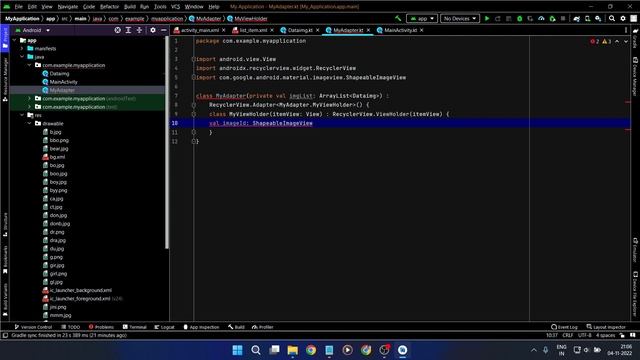Image resolution: width=640 pixels, height=360 pixels.
Task: Hide the Project panel with minus icon
Action: click(x=164, y=30)
